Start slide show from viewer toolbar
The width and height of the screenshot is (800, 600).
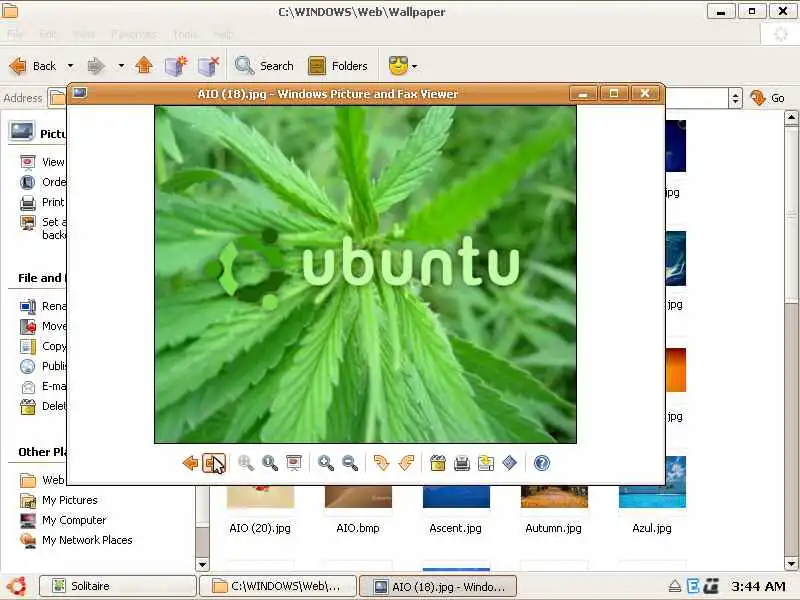294,463
